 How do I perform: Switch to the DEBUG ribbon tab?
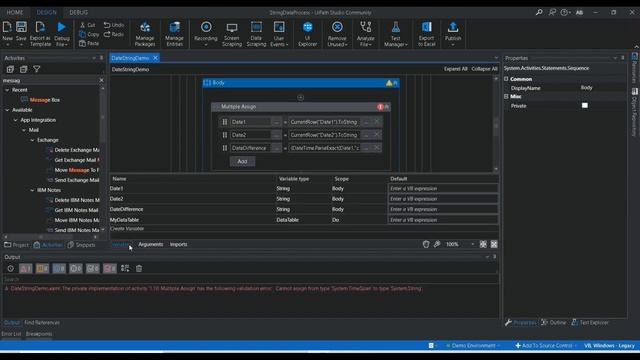click(78, 12)
